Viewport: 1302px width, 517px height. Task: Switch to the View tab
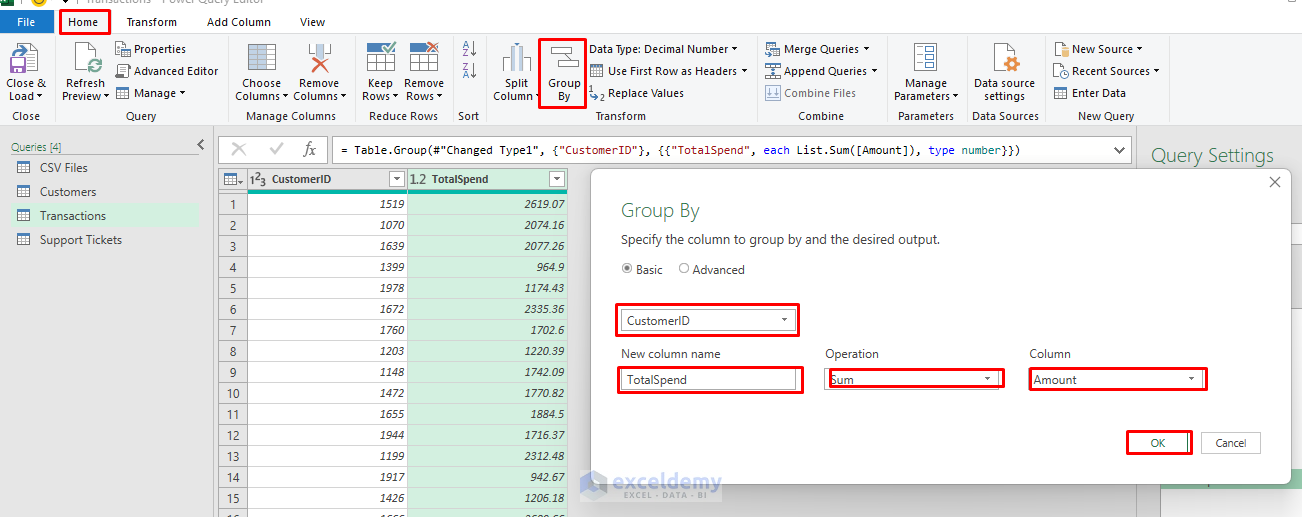click(312, 22)
